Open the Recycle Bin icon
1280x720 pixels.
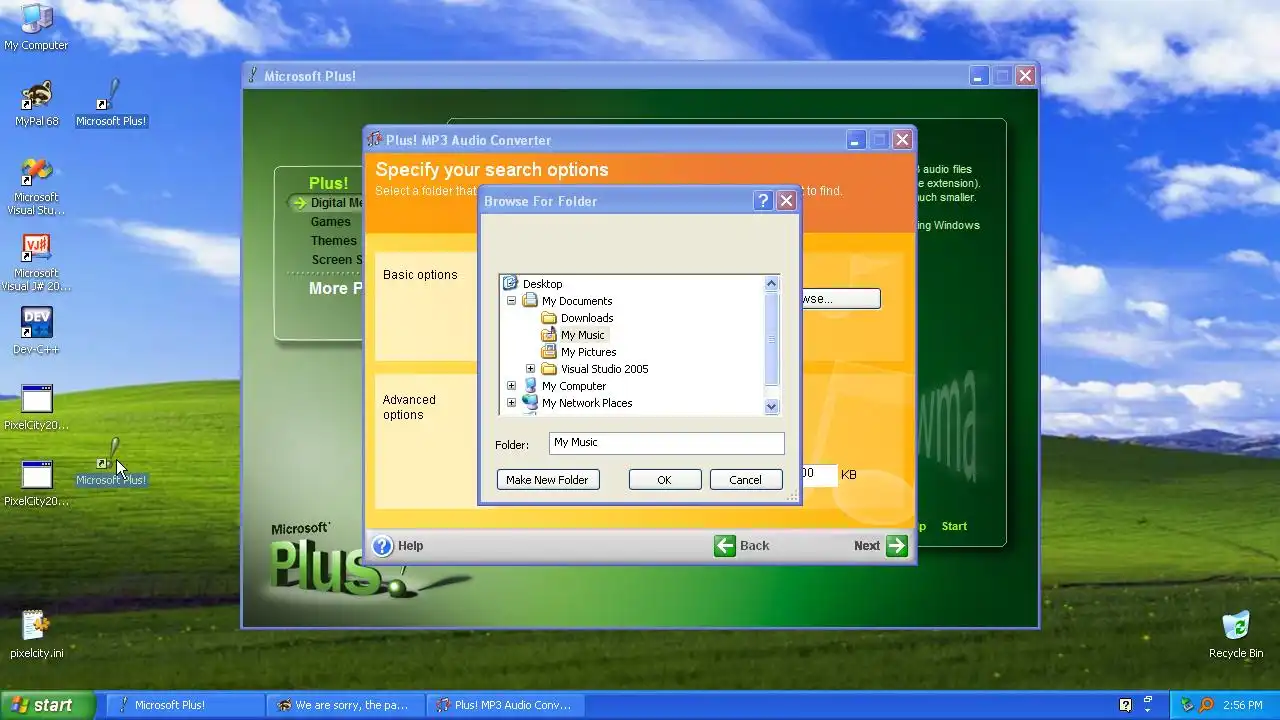coord(1236,635)
